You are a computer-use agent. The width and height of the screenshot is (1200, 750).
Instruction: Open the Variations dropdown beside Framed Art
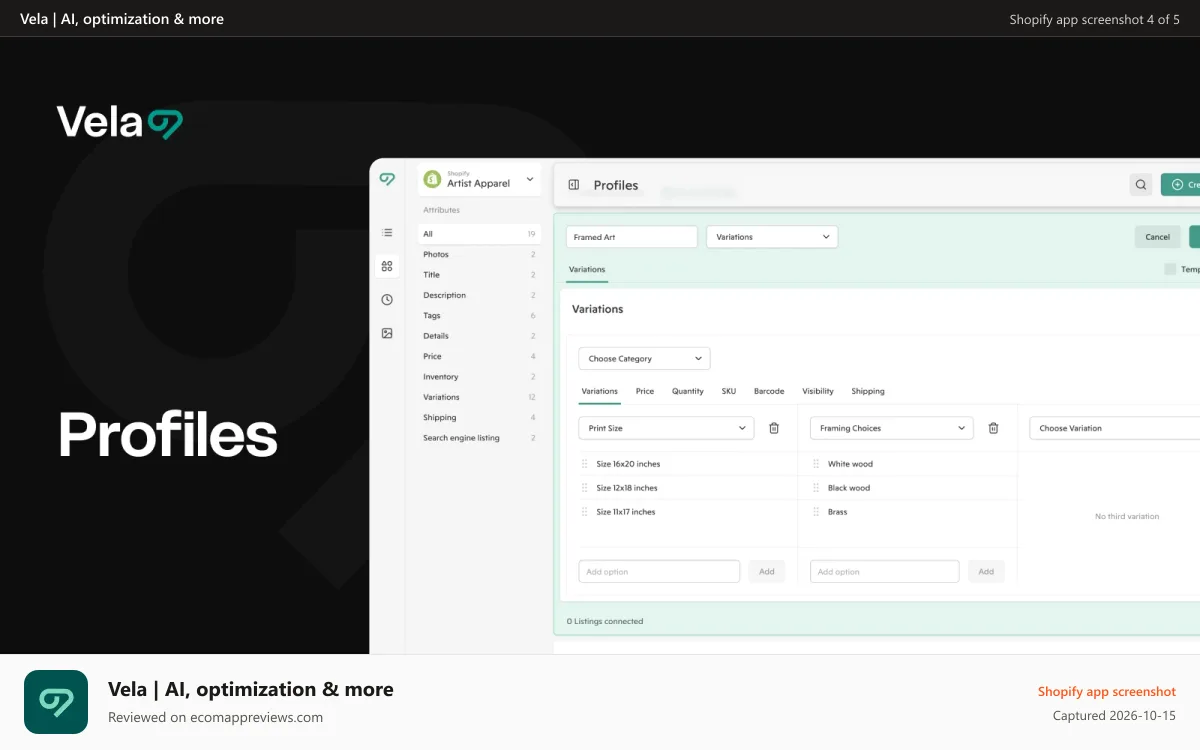coord(772,237)
